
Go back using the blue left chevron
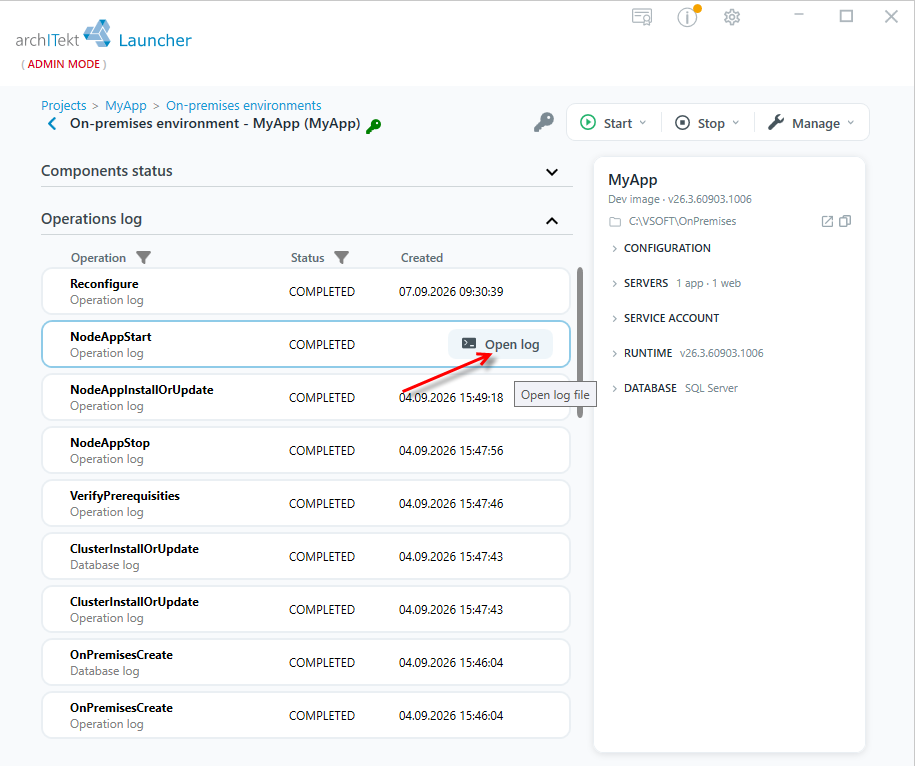pyautogui.click(x=52, y=124)
